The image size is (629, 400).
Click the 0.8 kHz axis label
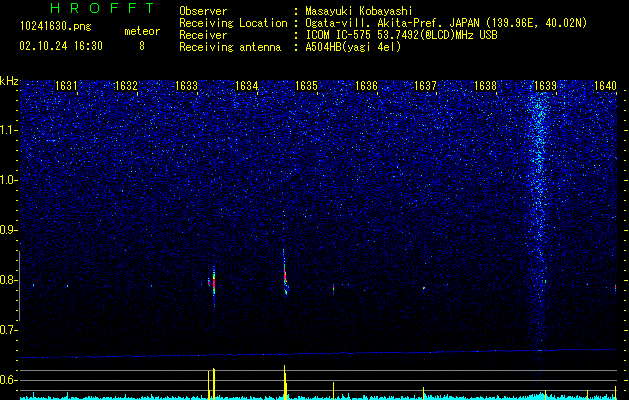tap(8, 280)
